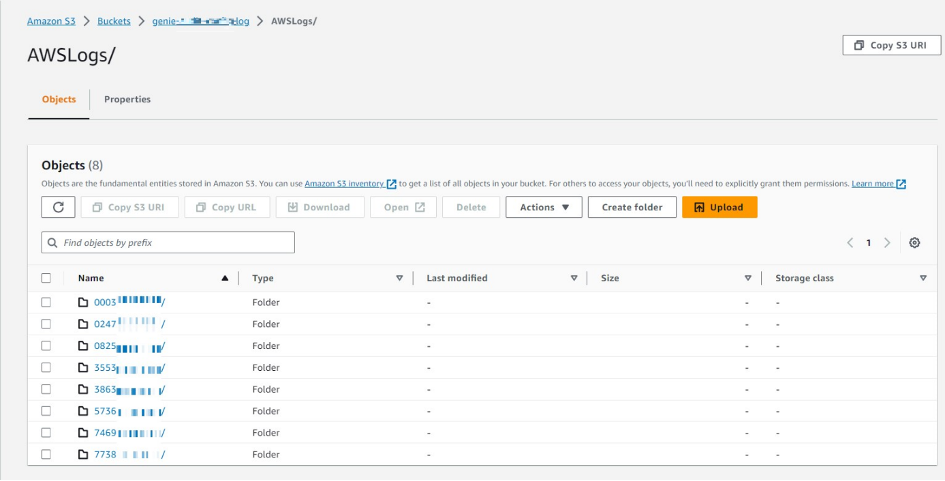Open folder link starting with 7469
Viewport: 945px width, 481px height.
130,433
